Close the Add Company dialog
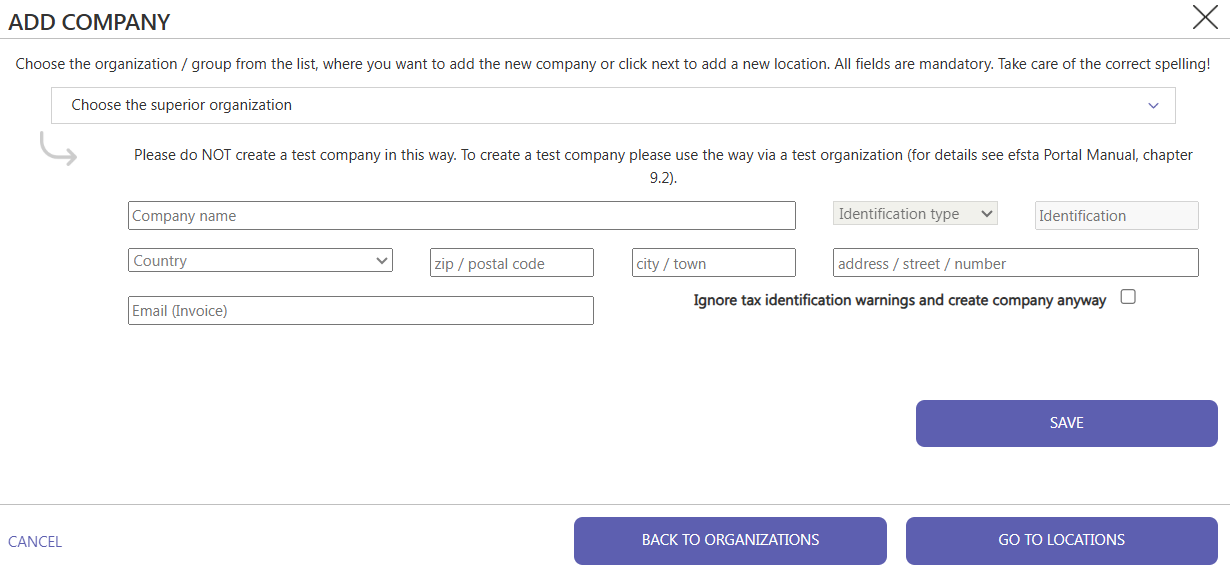This screenshot has width=1230, height=576. pos(1204,17)
